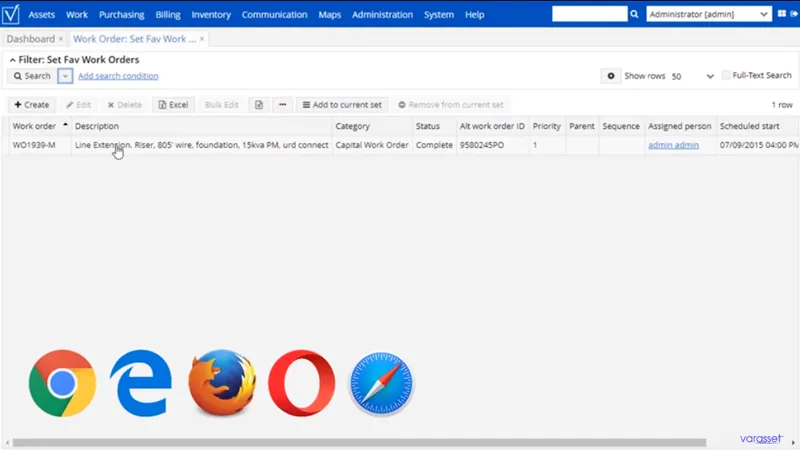
Task: Open the System menu
Action: 439,15
